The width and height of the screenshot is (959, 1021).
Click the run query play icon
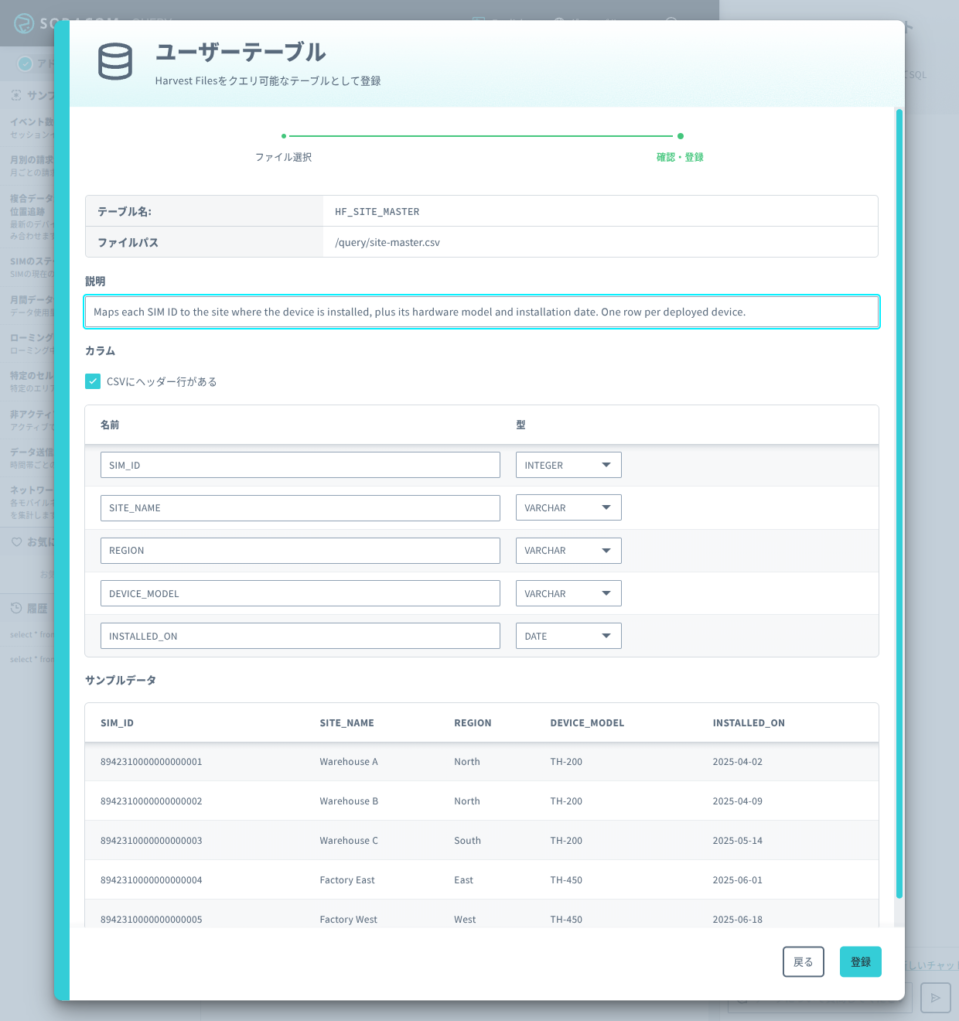936,998
